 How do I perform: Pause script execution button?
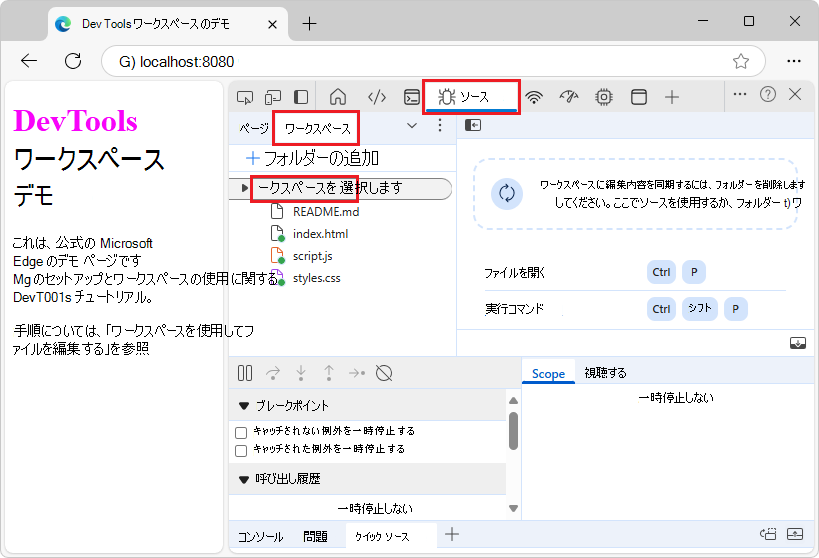pyautogui.click(x=245, y=373)
